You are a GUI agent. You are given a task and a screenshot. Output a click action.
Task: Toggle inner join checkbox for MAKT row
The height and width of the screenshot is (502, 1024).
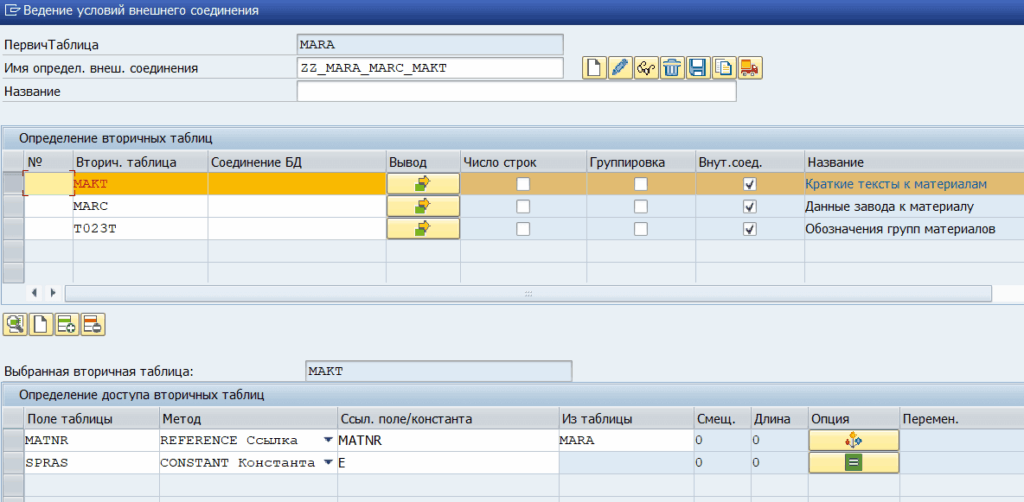750,184
